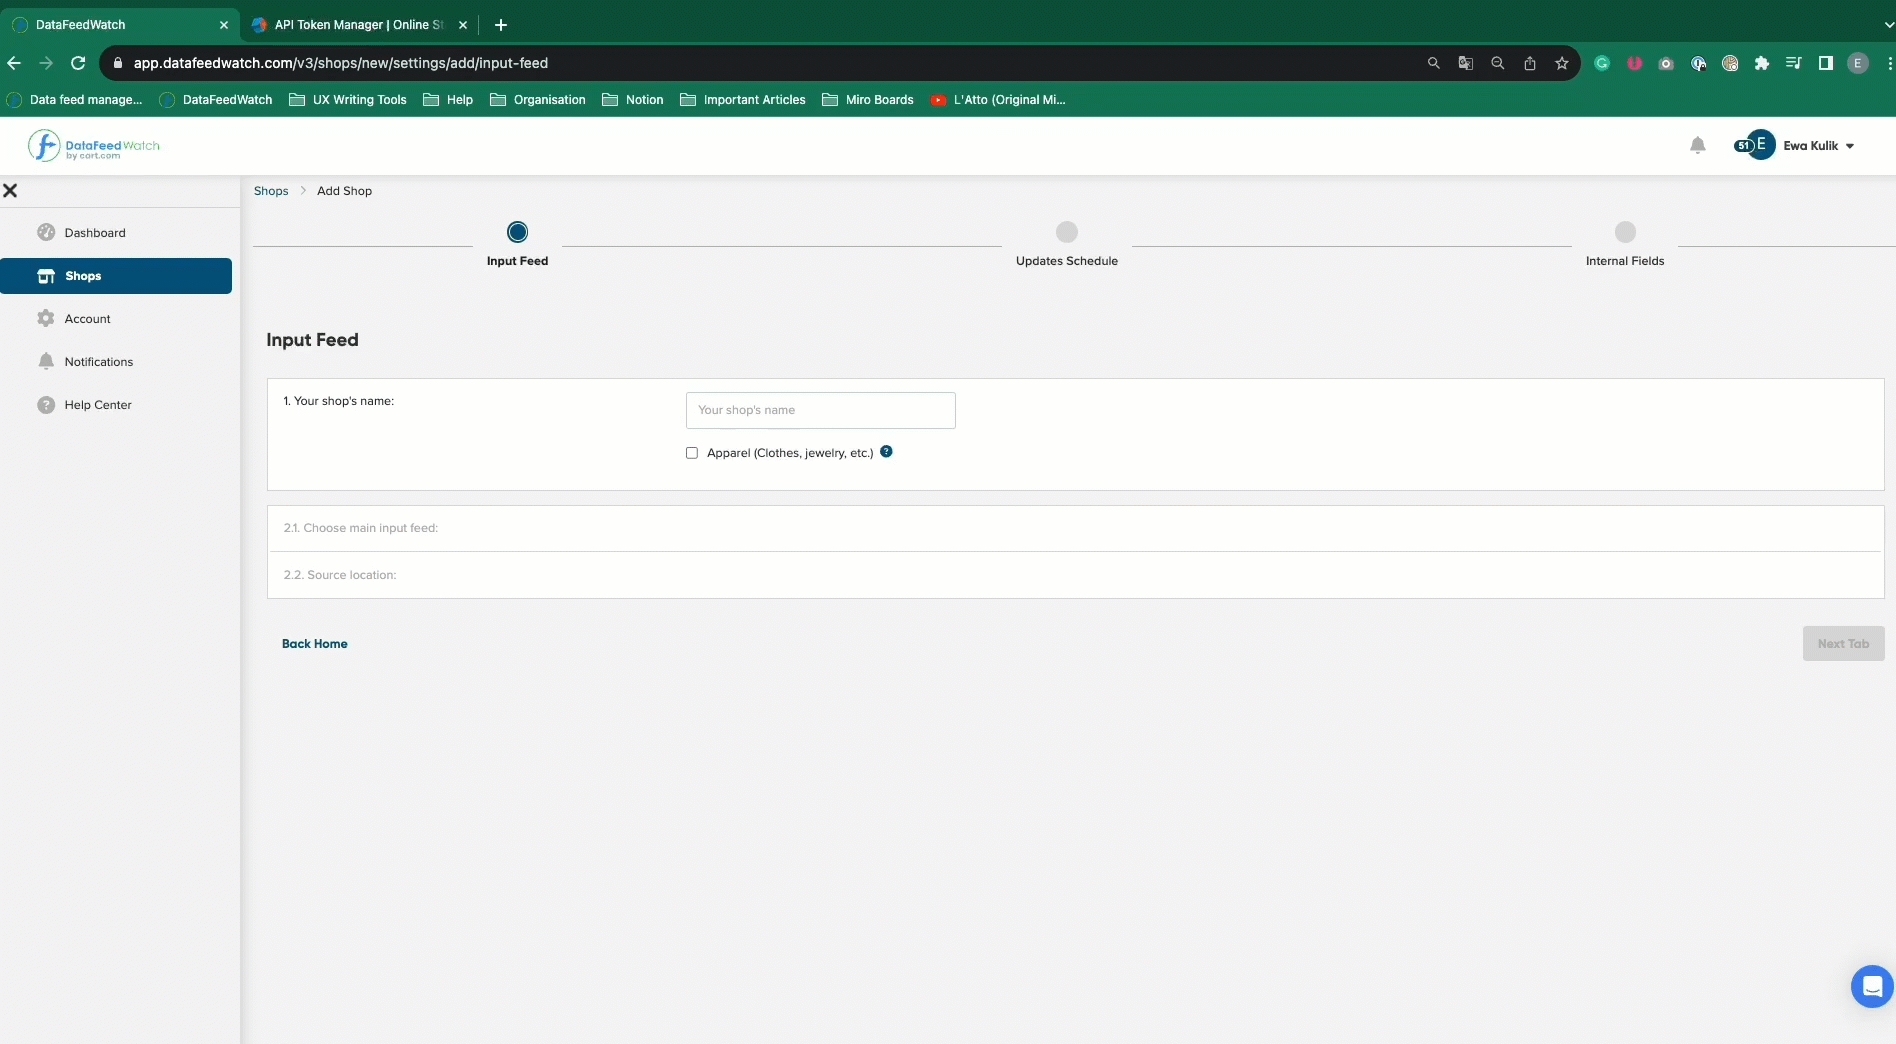The image size is (1896, 1044).
Task: Click the translate page icon
Action: tap(1466, 63)
